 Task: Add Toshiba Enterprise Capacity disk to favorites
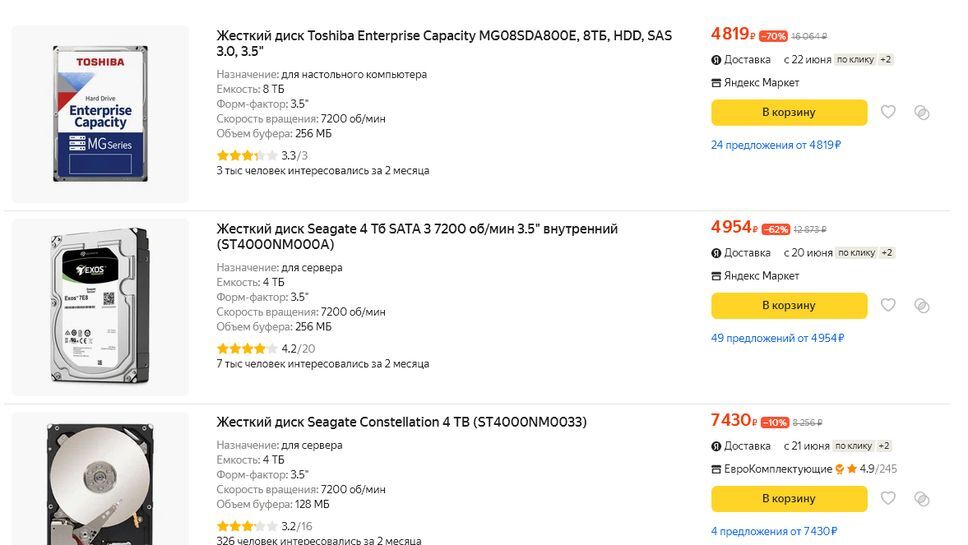888,112
